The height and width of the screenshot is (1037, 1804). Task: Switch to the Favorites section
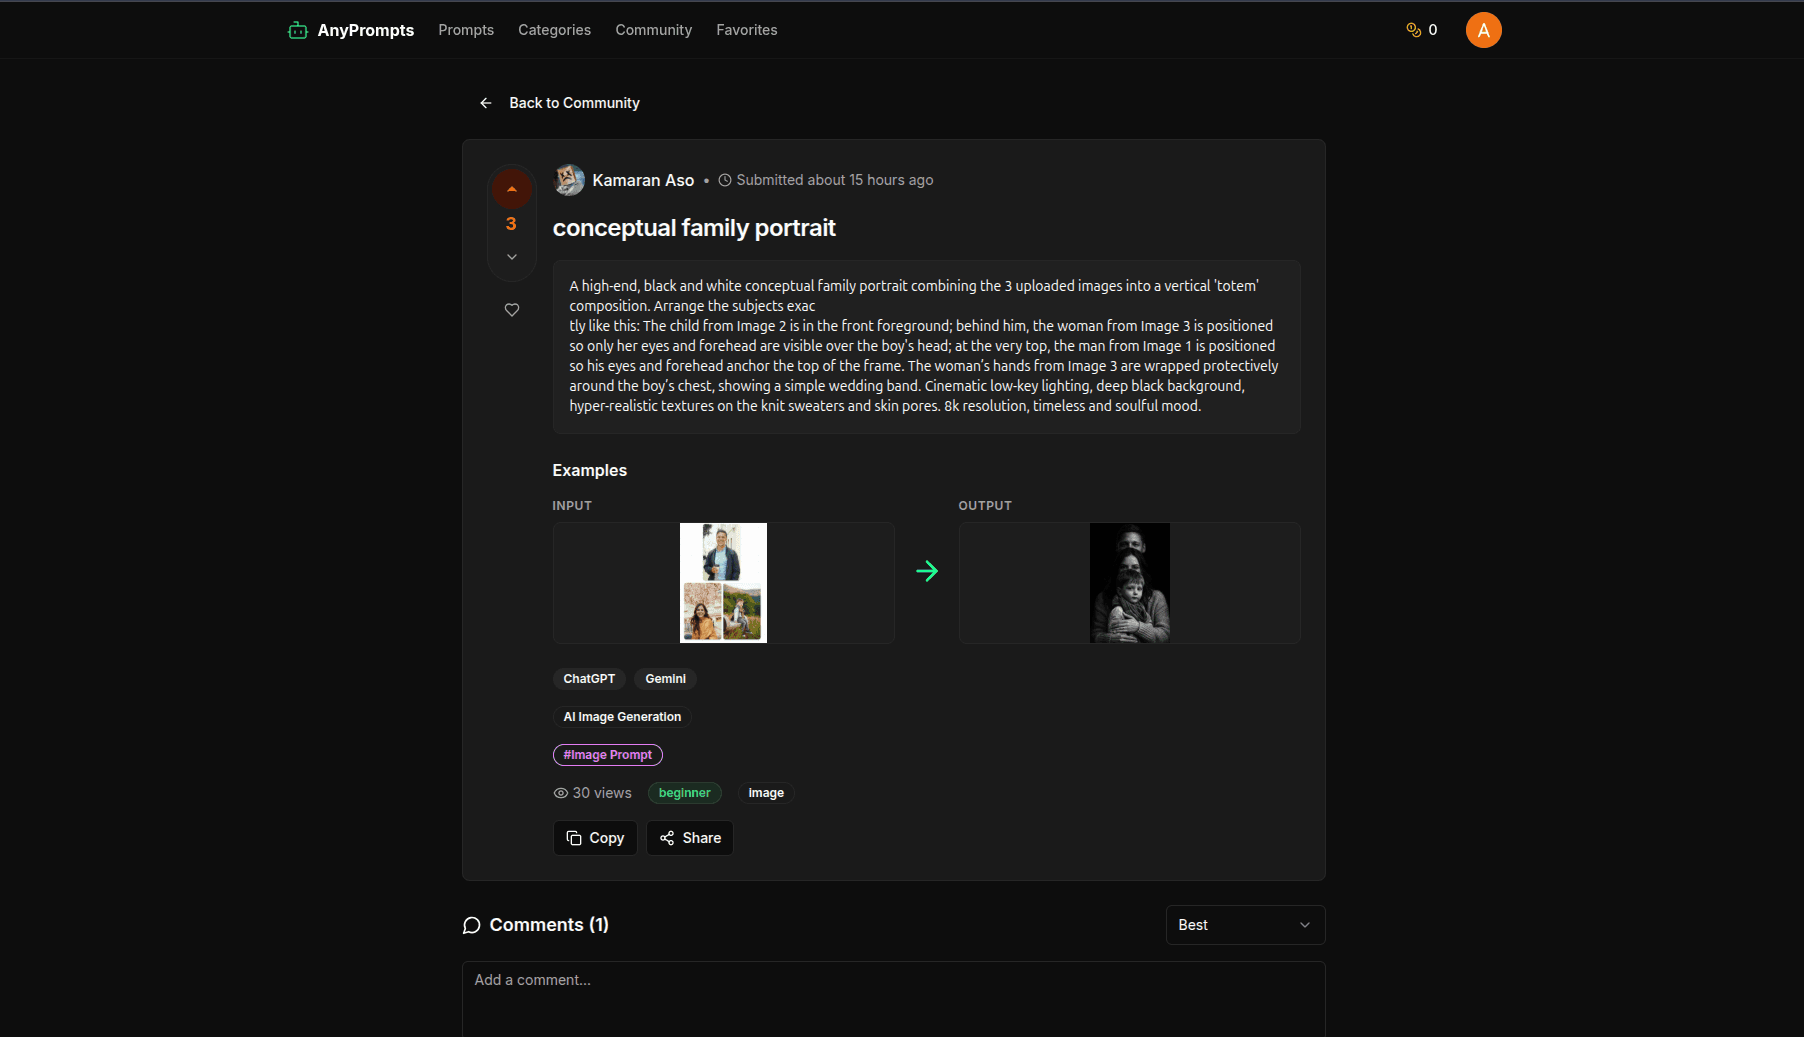(746, 30)
